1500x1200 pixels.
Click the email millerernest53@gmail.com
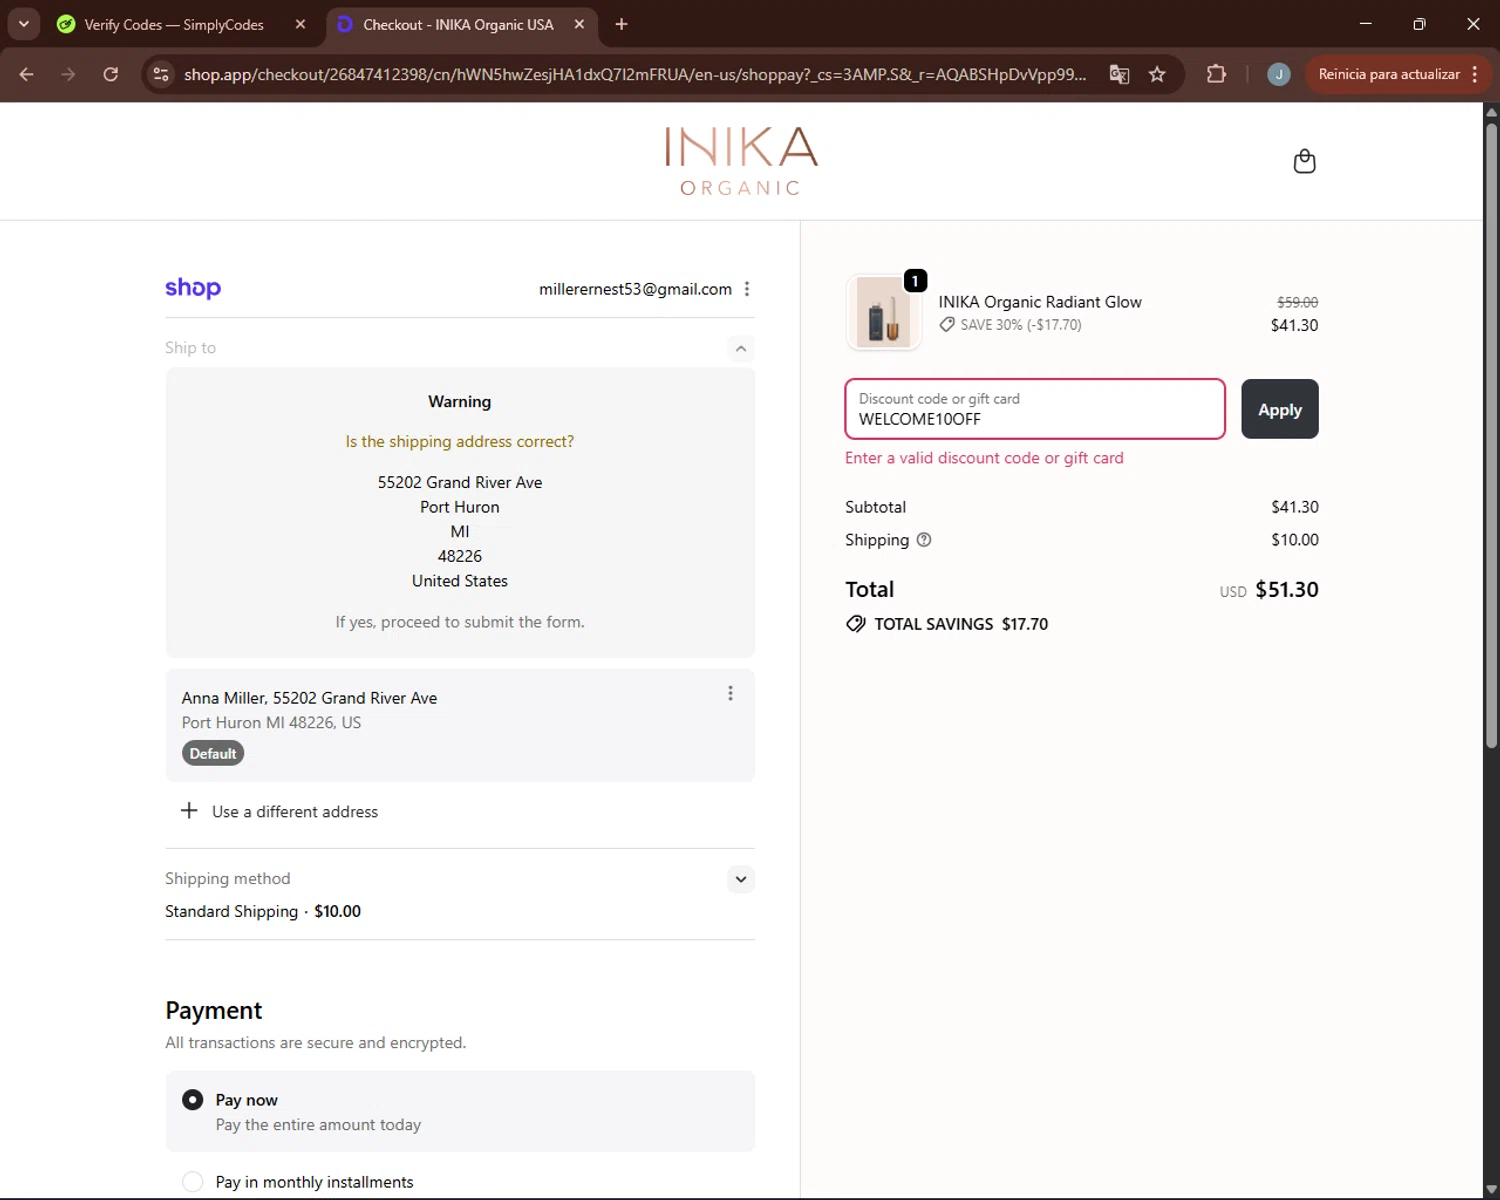(x=635, y=289)
